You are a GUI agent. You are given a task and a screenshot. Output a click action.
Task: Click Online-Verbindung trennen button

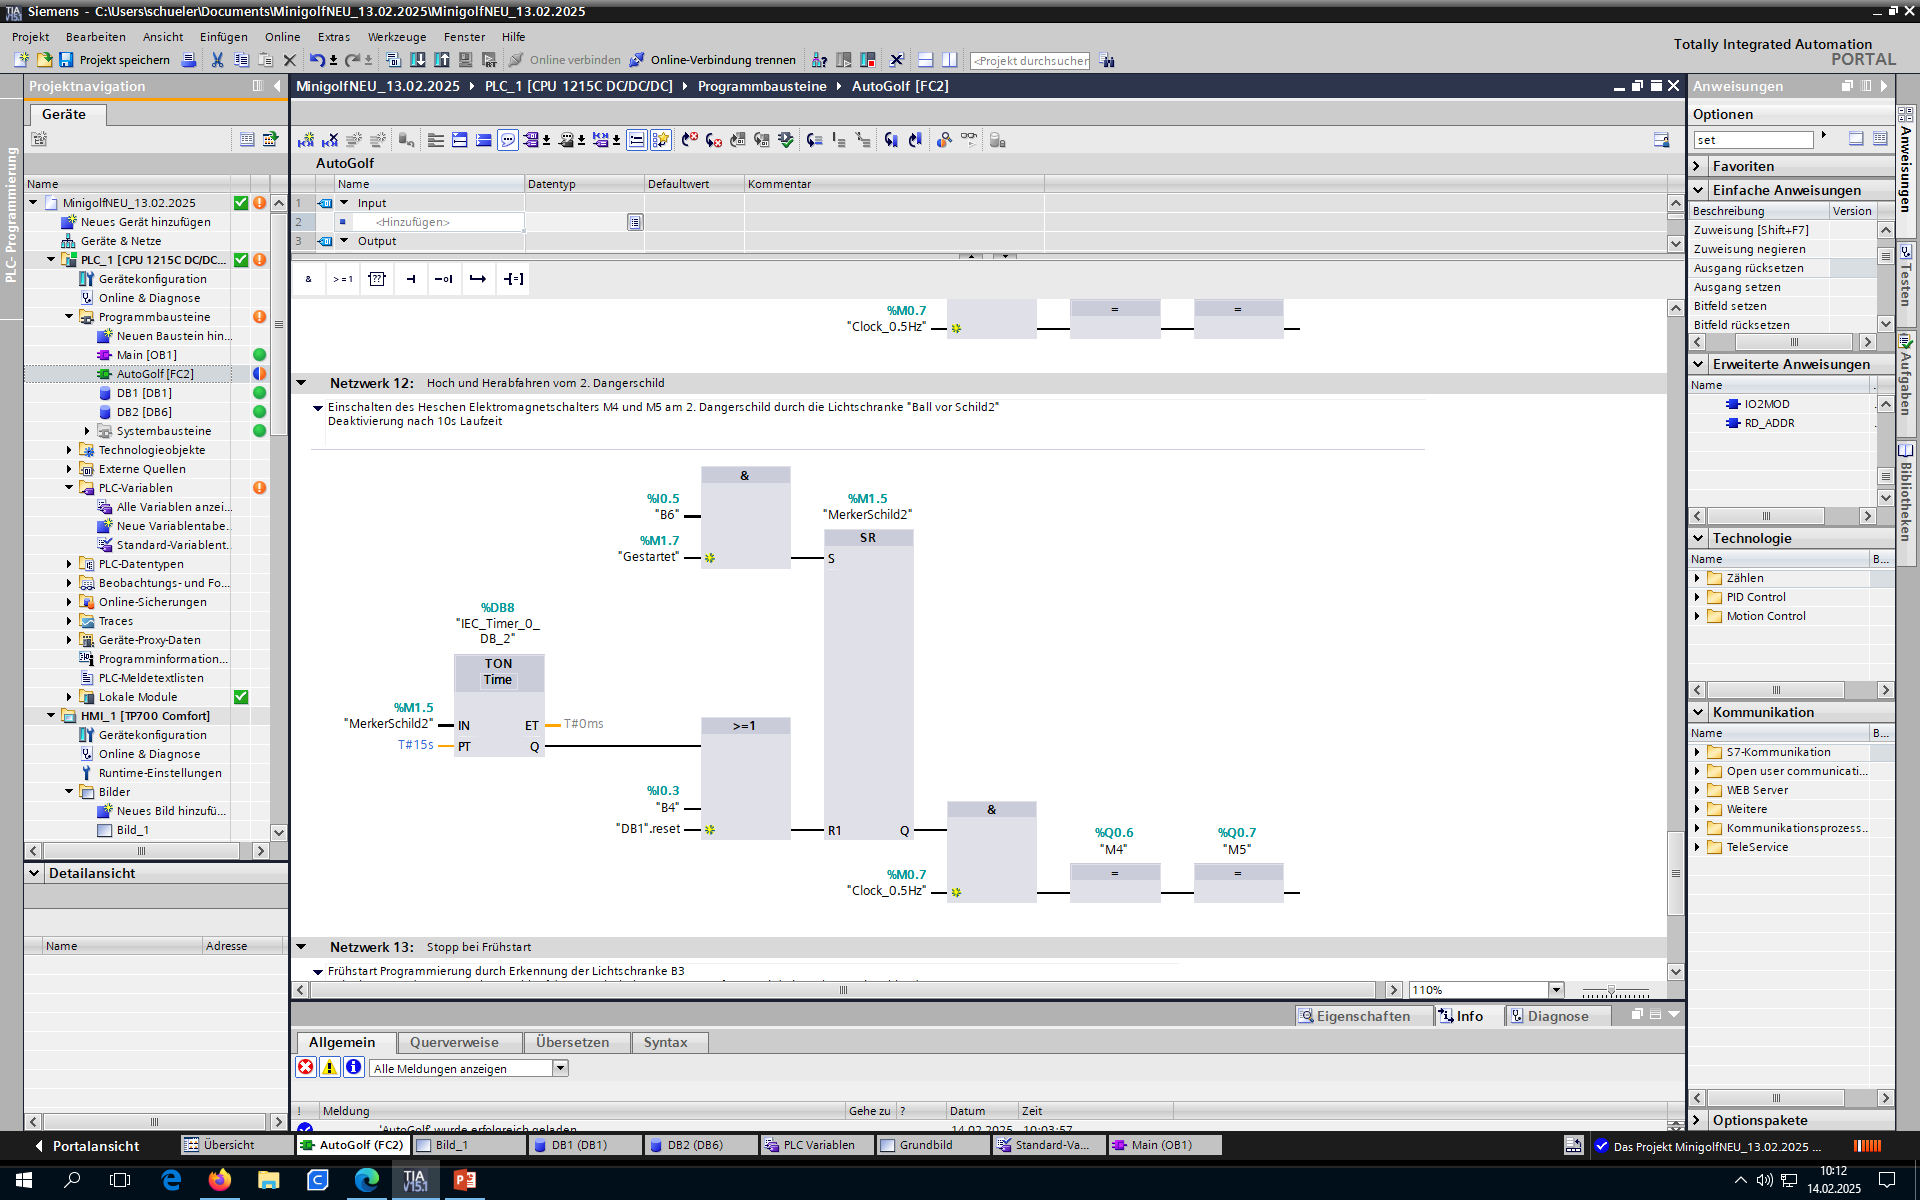pos(712,60)
